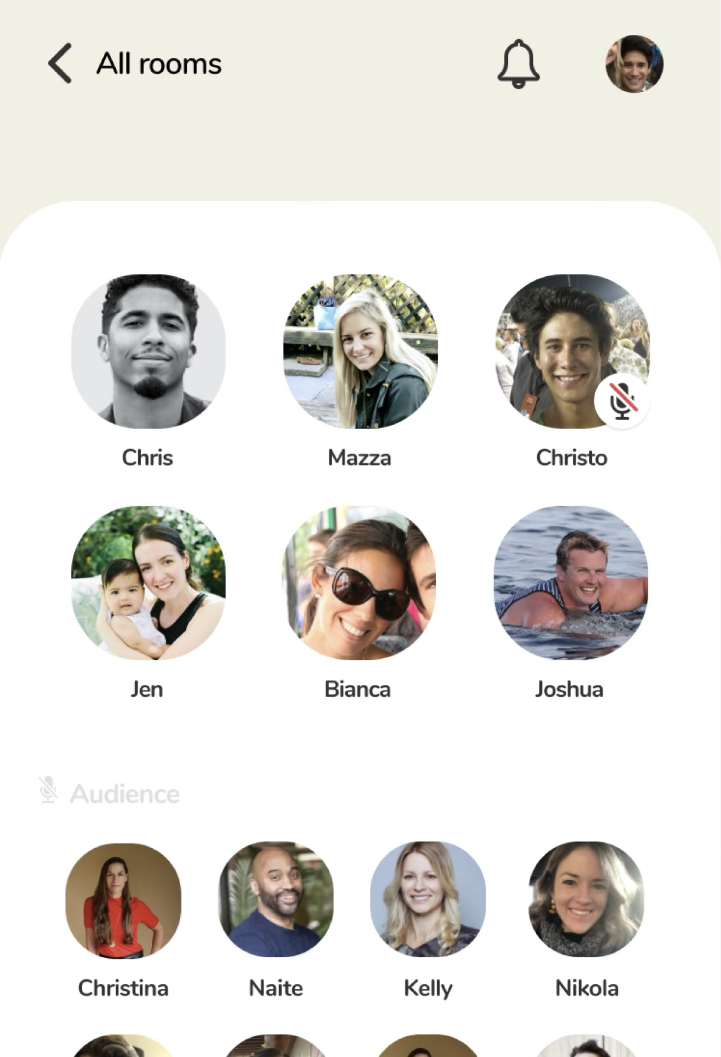Click the name label Mazza
The width and height of the screenshot is (721, 1057).
[x=359, y=458]
